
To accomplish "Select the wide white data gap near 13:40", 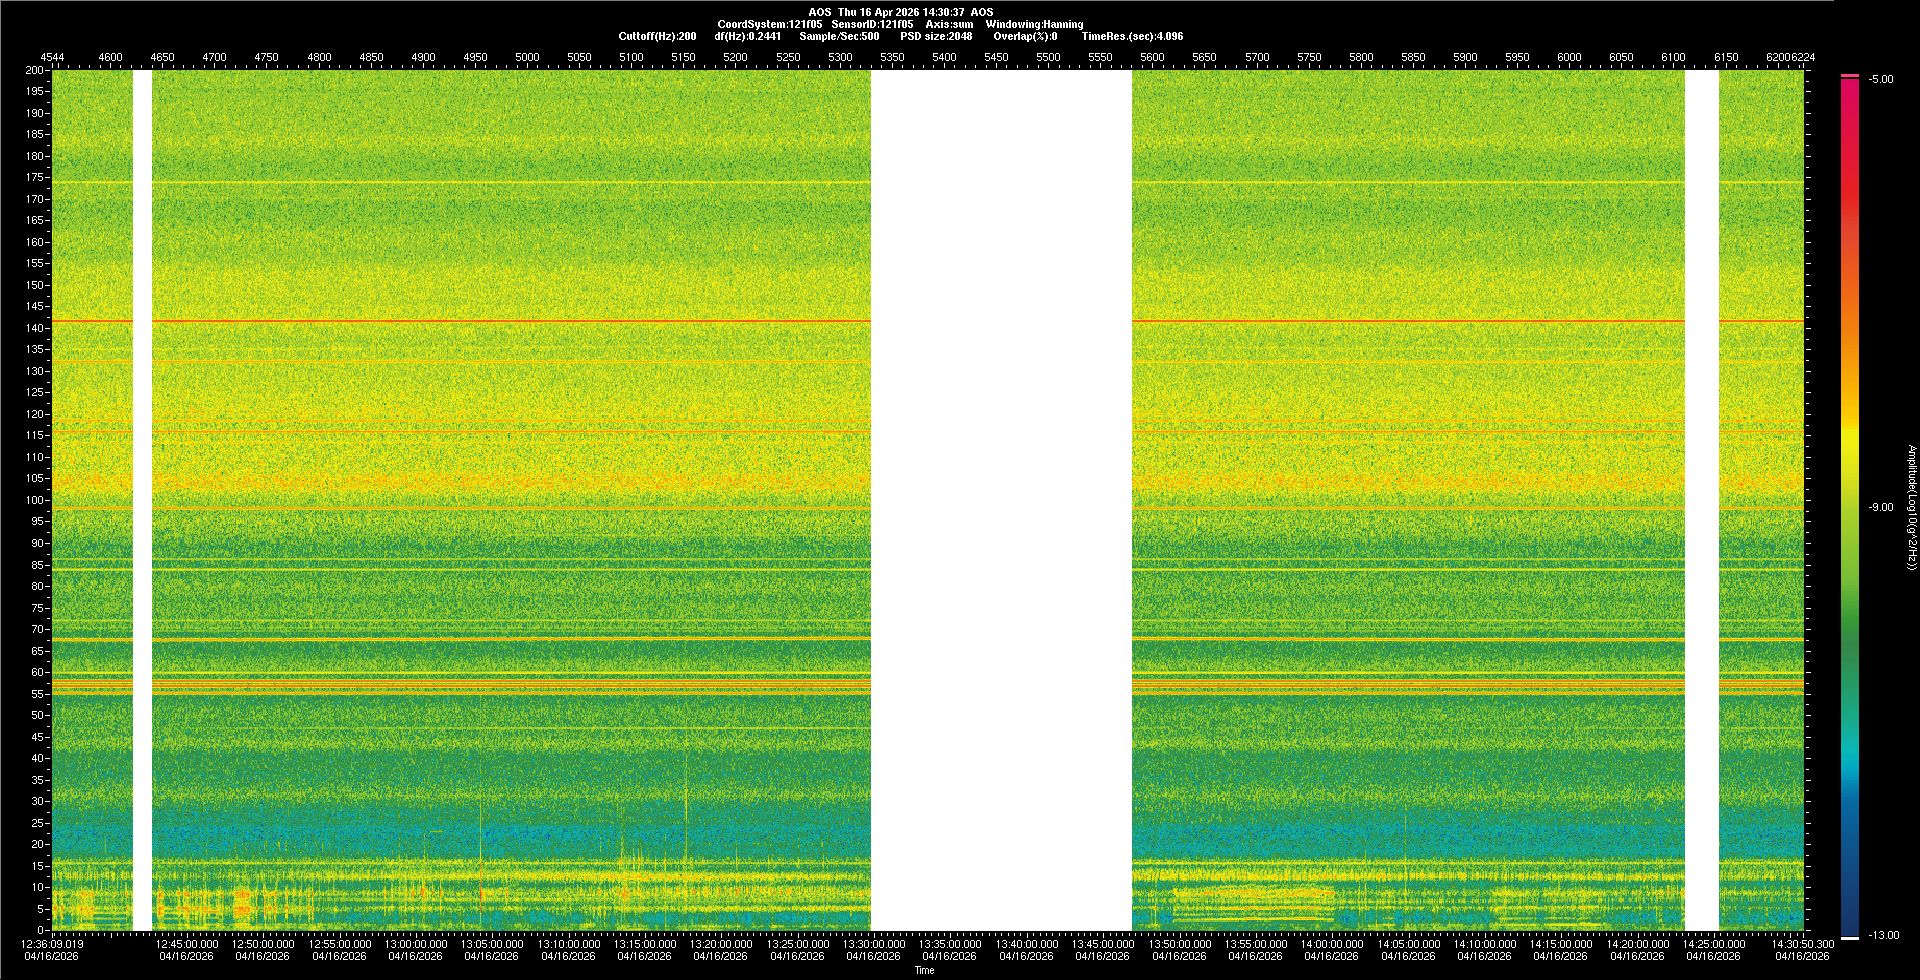I will coord(1001,500).
